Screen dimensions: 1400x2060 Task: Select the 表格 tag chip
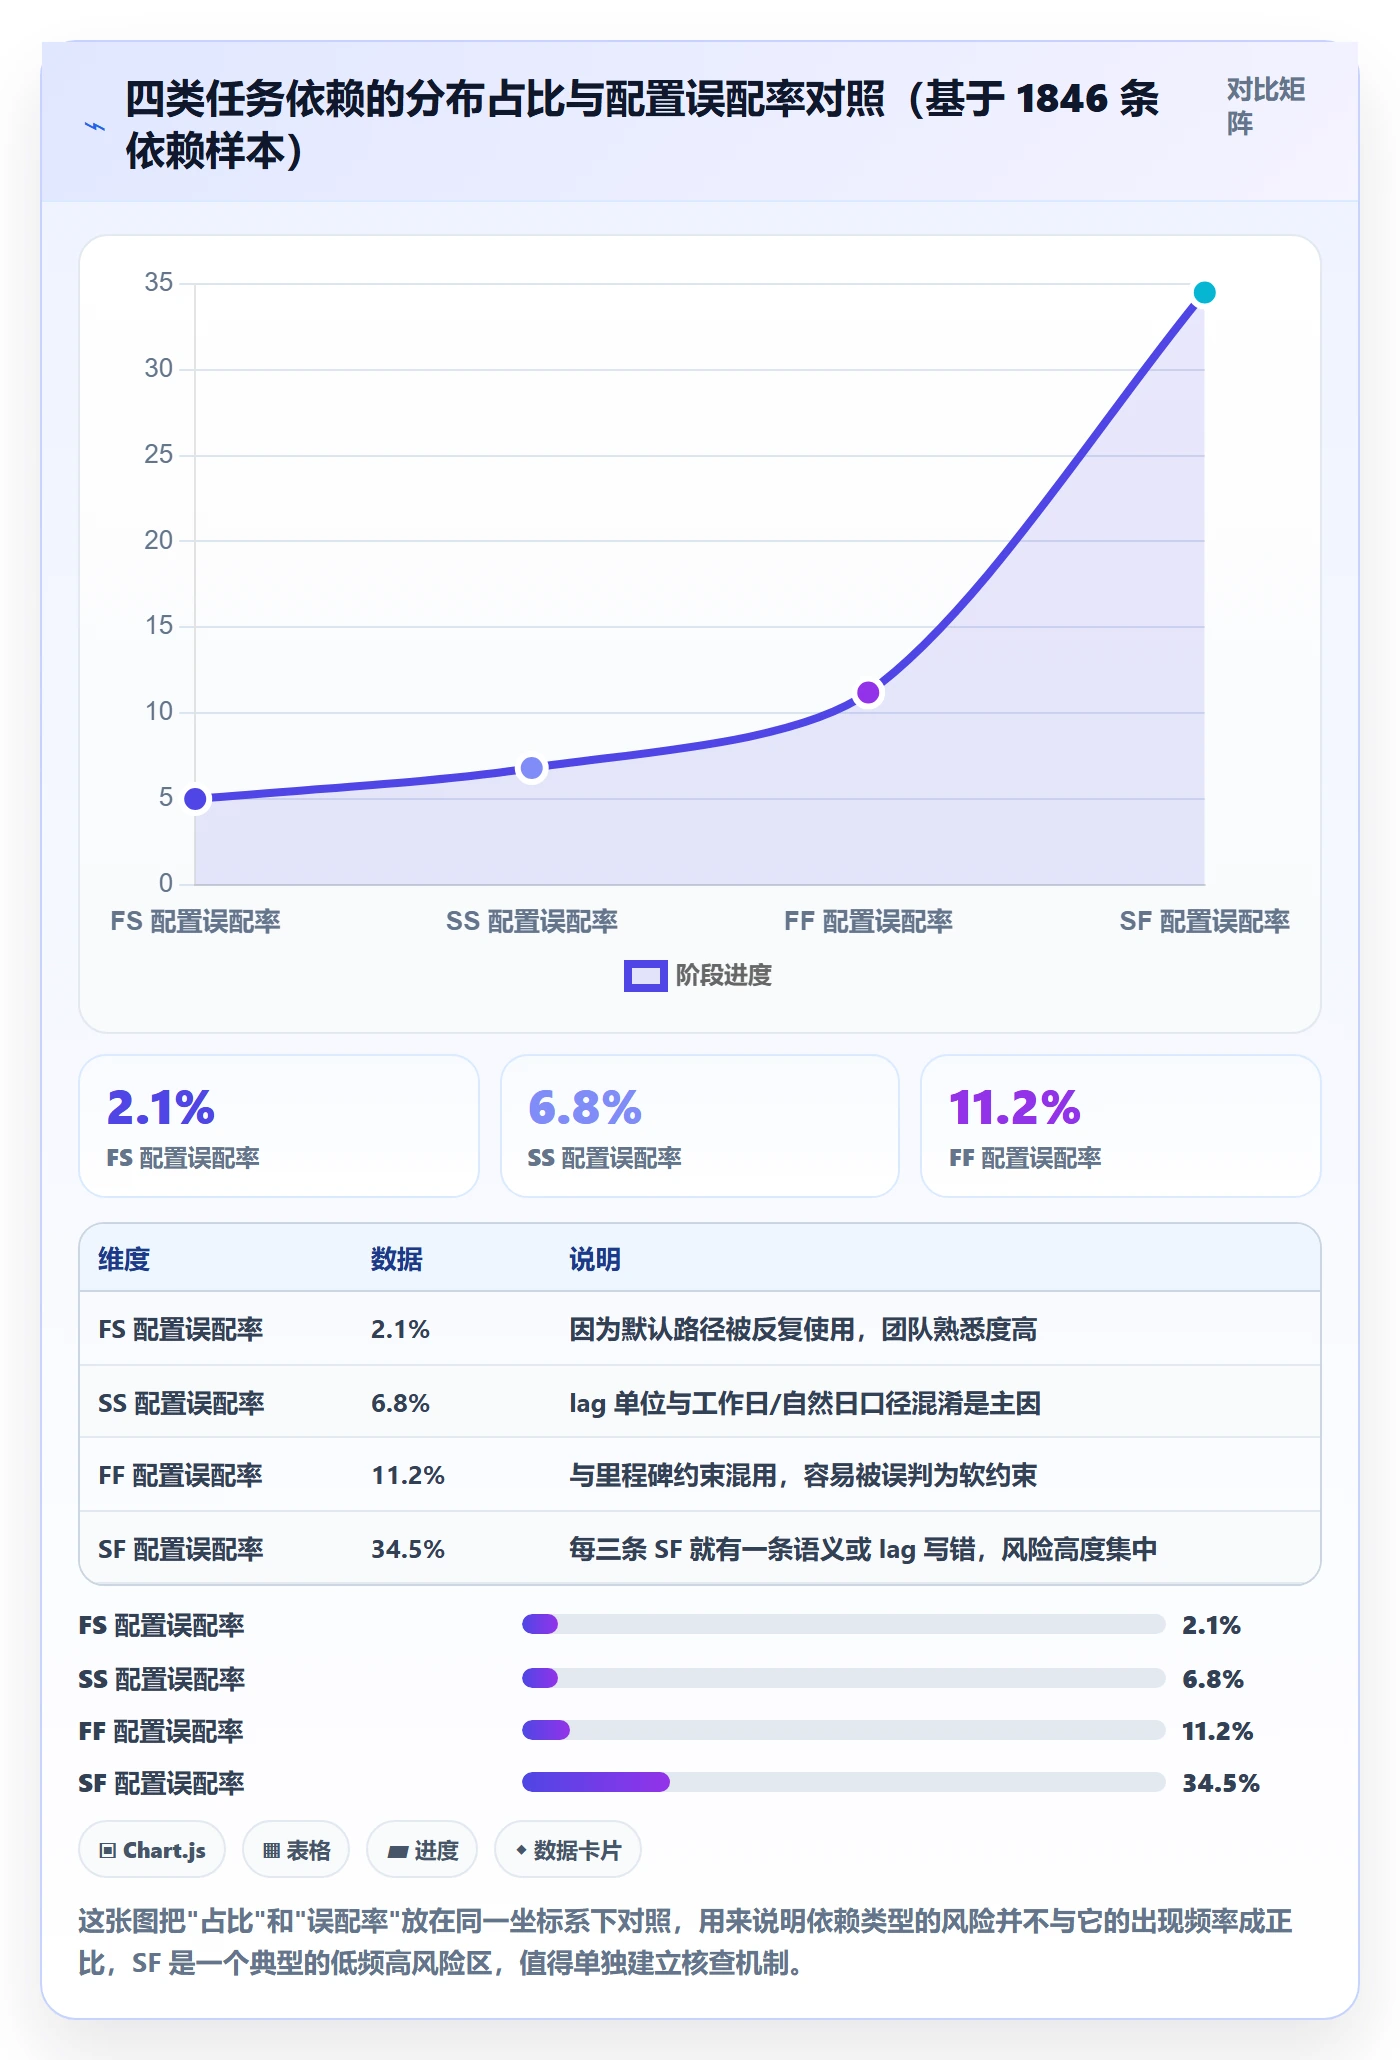[296, 1850]
